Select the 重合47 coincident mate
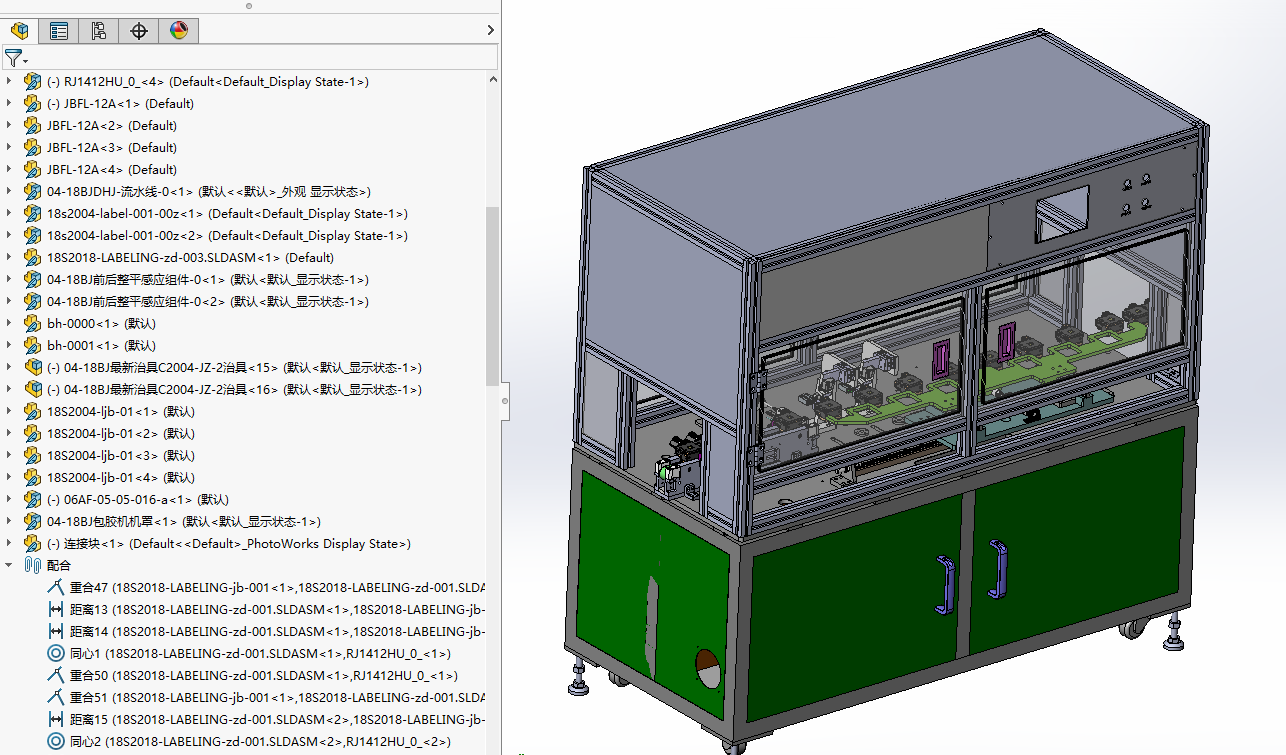Viewport: 1286px width, 755px height. pyautogui.click(x=267, y=587)
